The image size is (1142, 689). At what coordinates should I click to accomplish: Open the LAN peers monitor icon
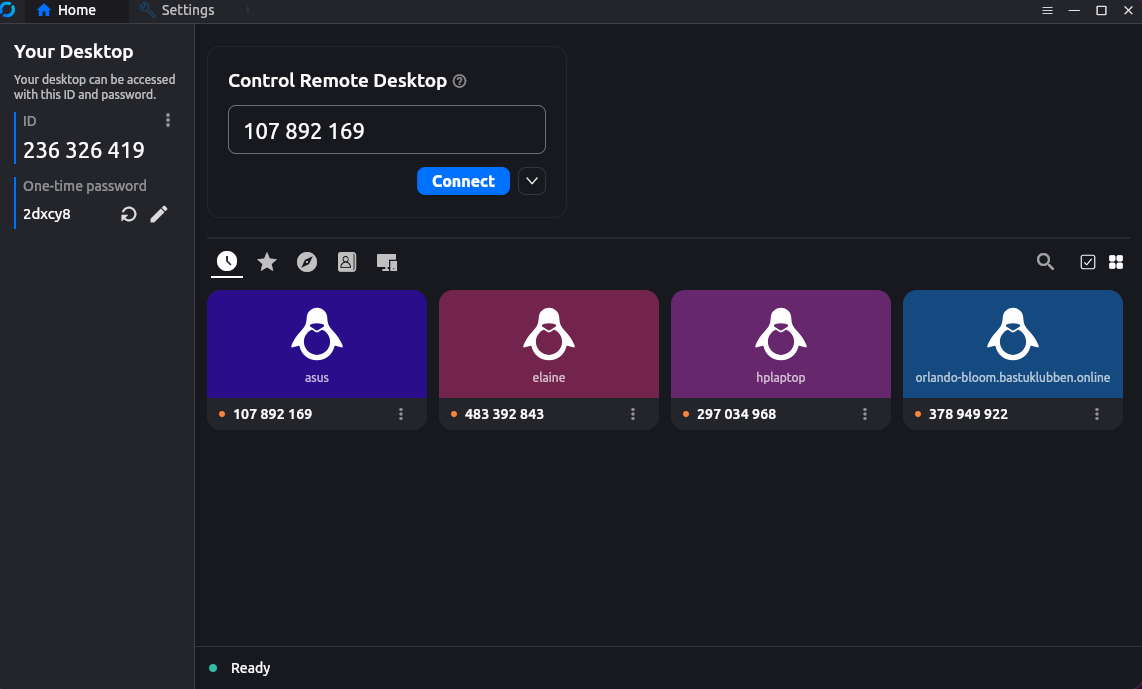tap(386, 262)
